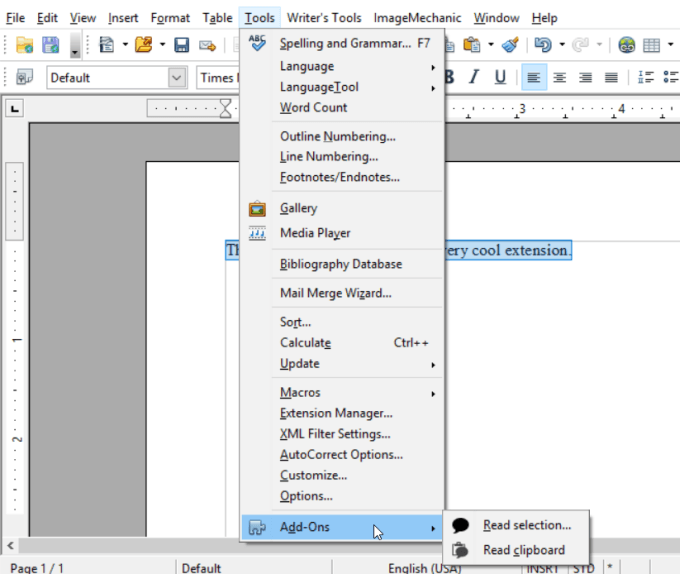Open the ImageMechanic menu
Screen dimensions: 680x574
pyautogui.click(x=417, y=18)
